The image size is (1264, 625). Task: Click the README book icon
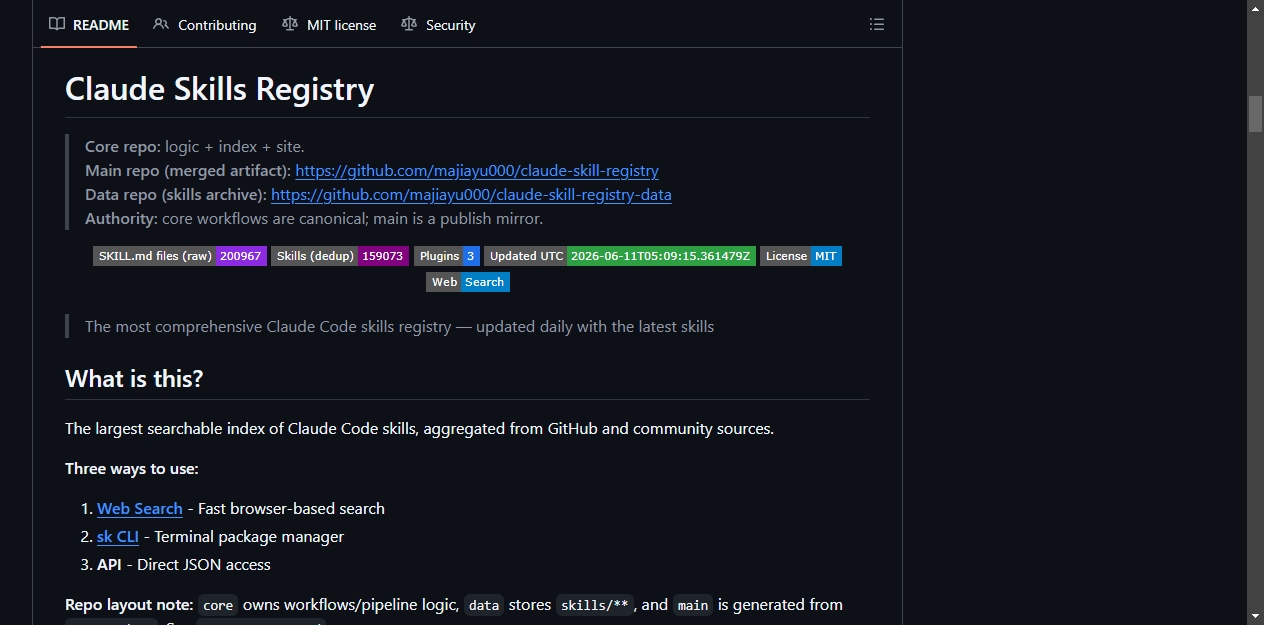click(57, 24)
